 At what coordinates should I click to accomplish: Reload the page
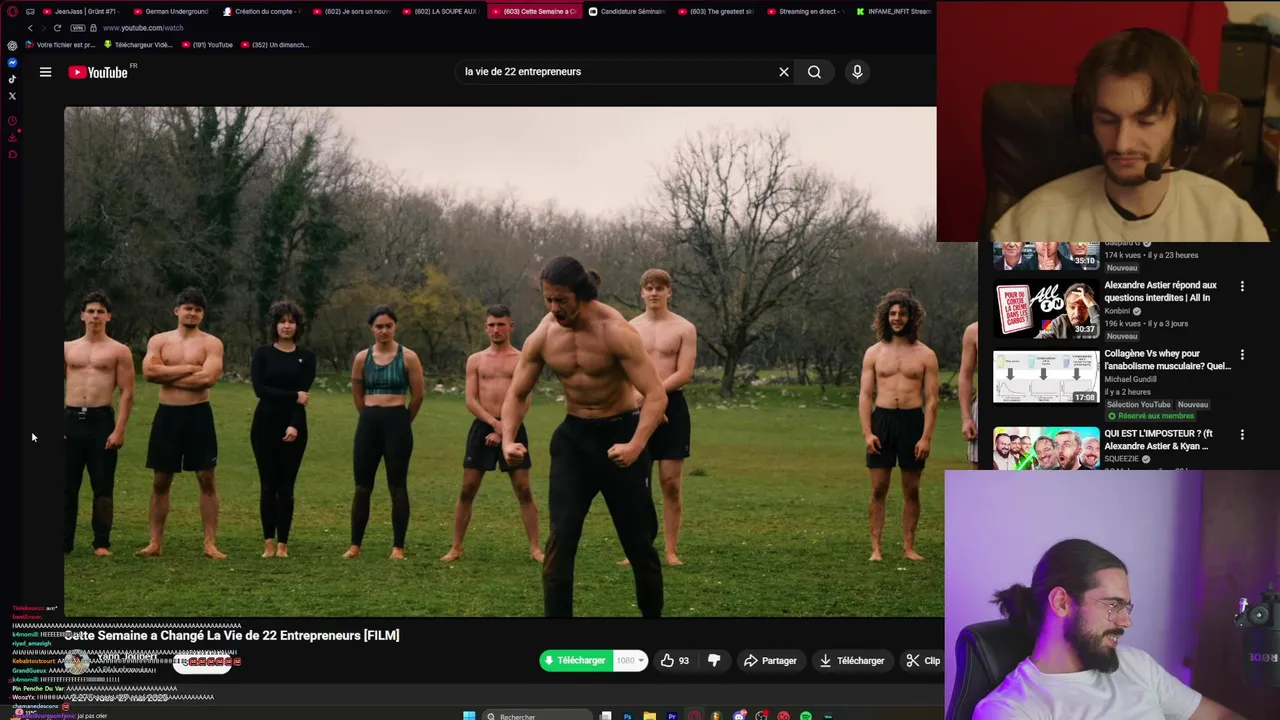coord(57,28)
